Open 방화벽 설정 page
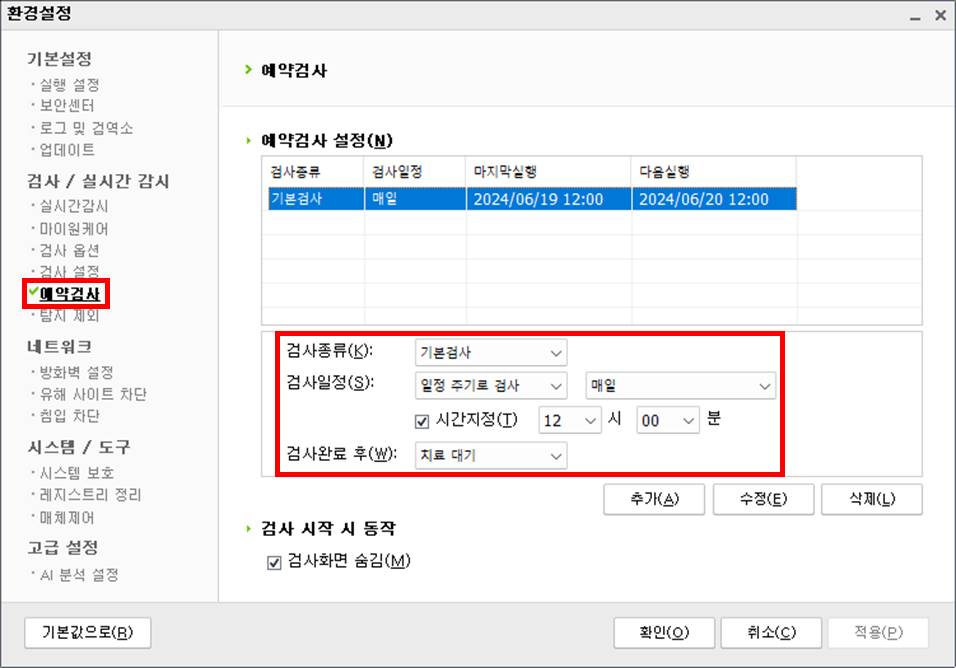956x668 pixels. (76, 372)
